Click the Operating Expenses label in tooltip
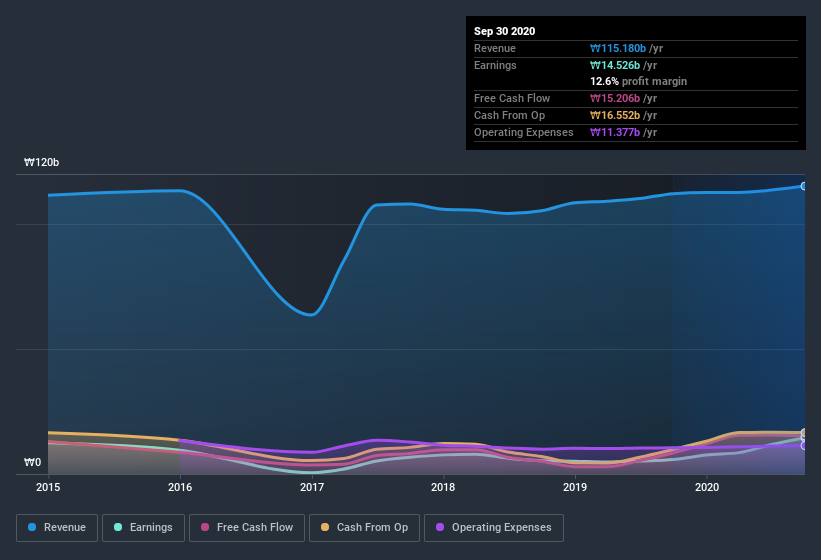This screenshot has width=821, height=560. pos(524,132)
